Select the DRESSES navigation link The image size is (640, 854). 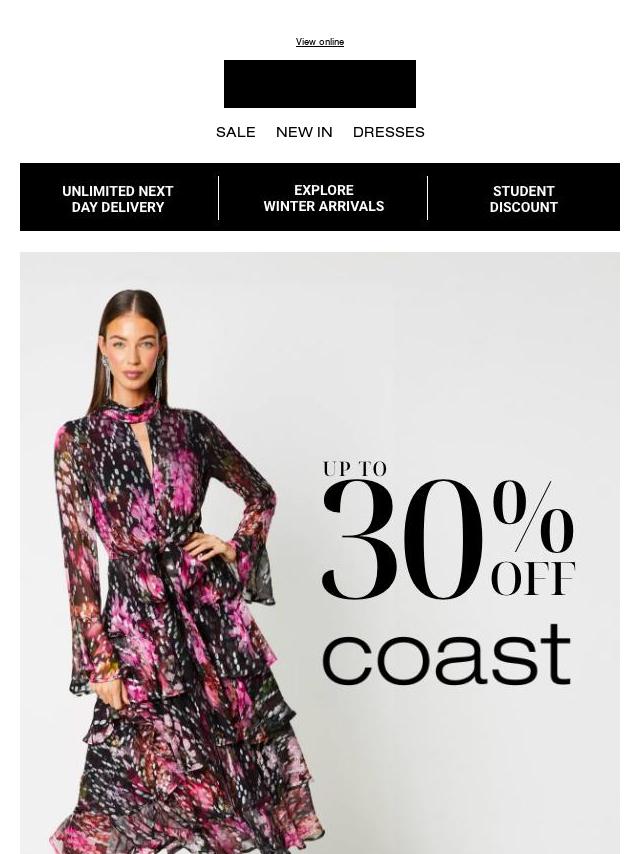tap(388, 132)
